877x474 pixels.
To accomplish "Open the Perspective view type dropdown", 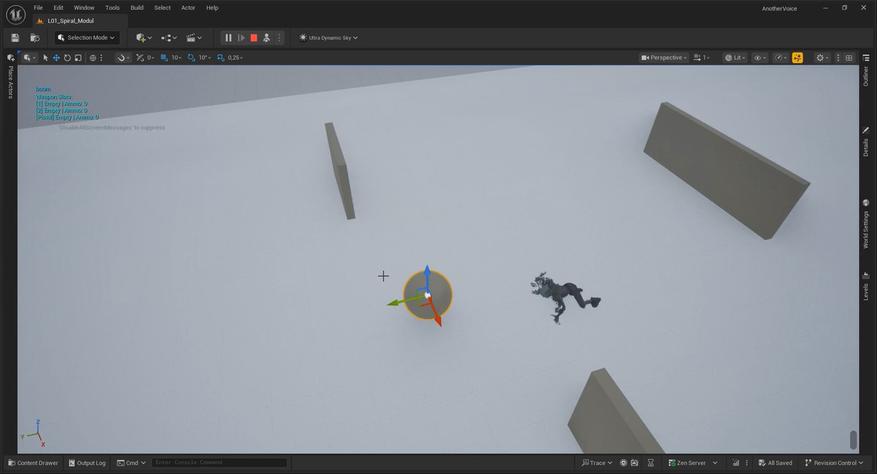I will [663, 58].
